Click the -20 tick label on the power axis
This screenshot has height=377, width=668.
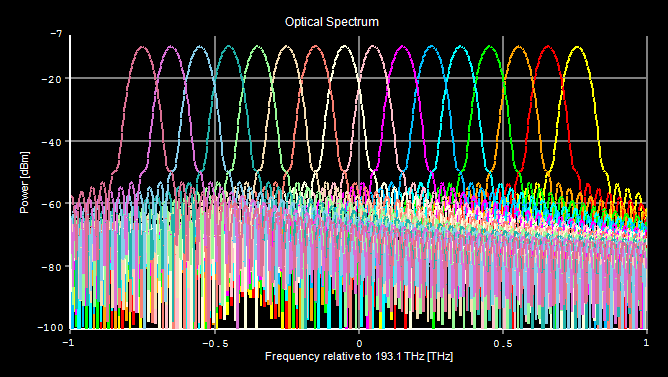(x=53, y=79)
